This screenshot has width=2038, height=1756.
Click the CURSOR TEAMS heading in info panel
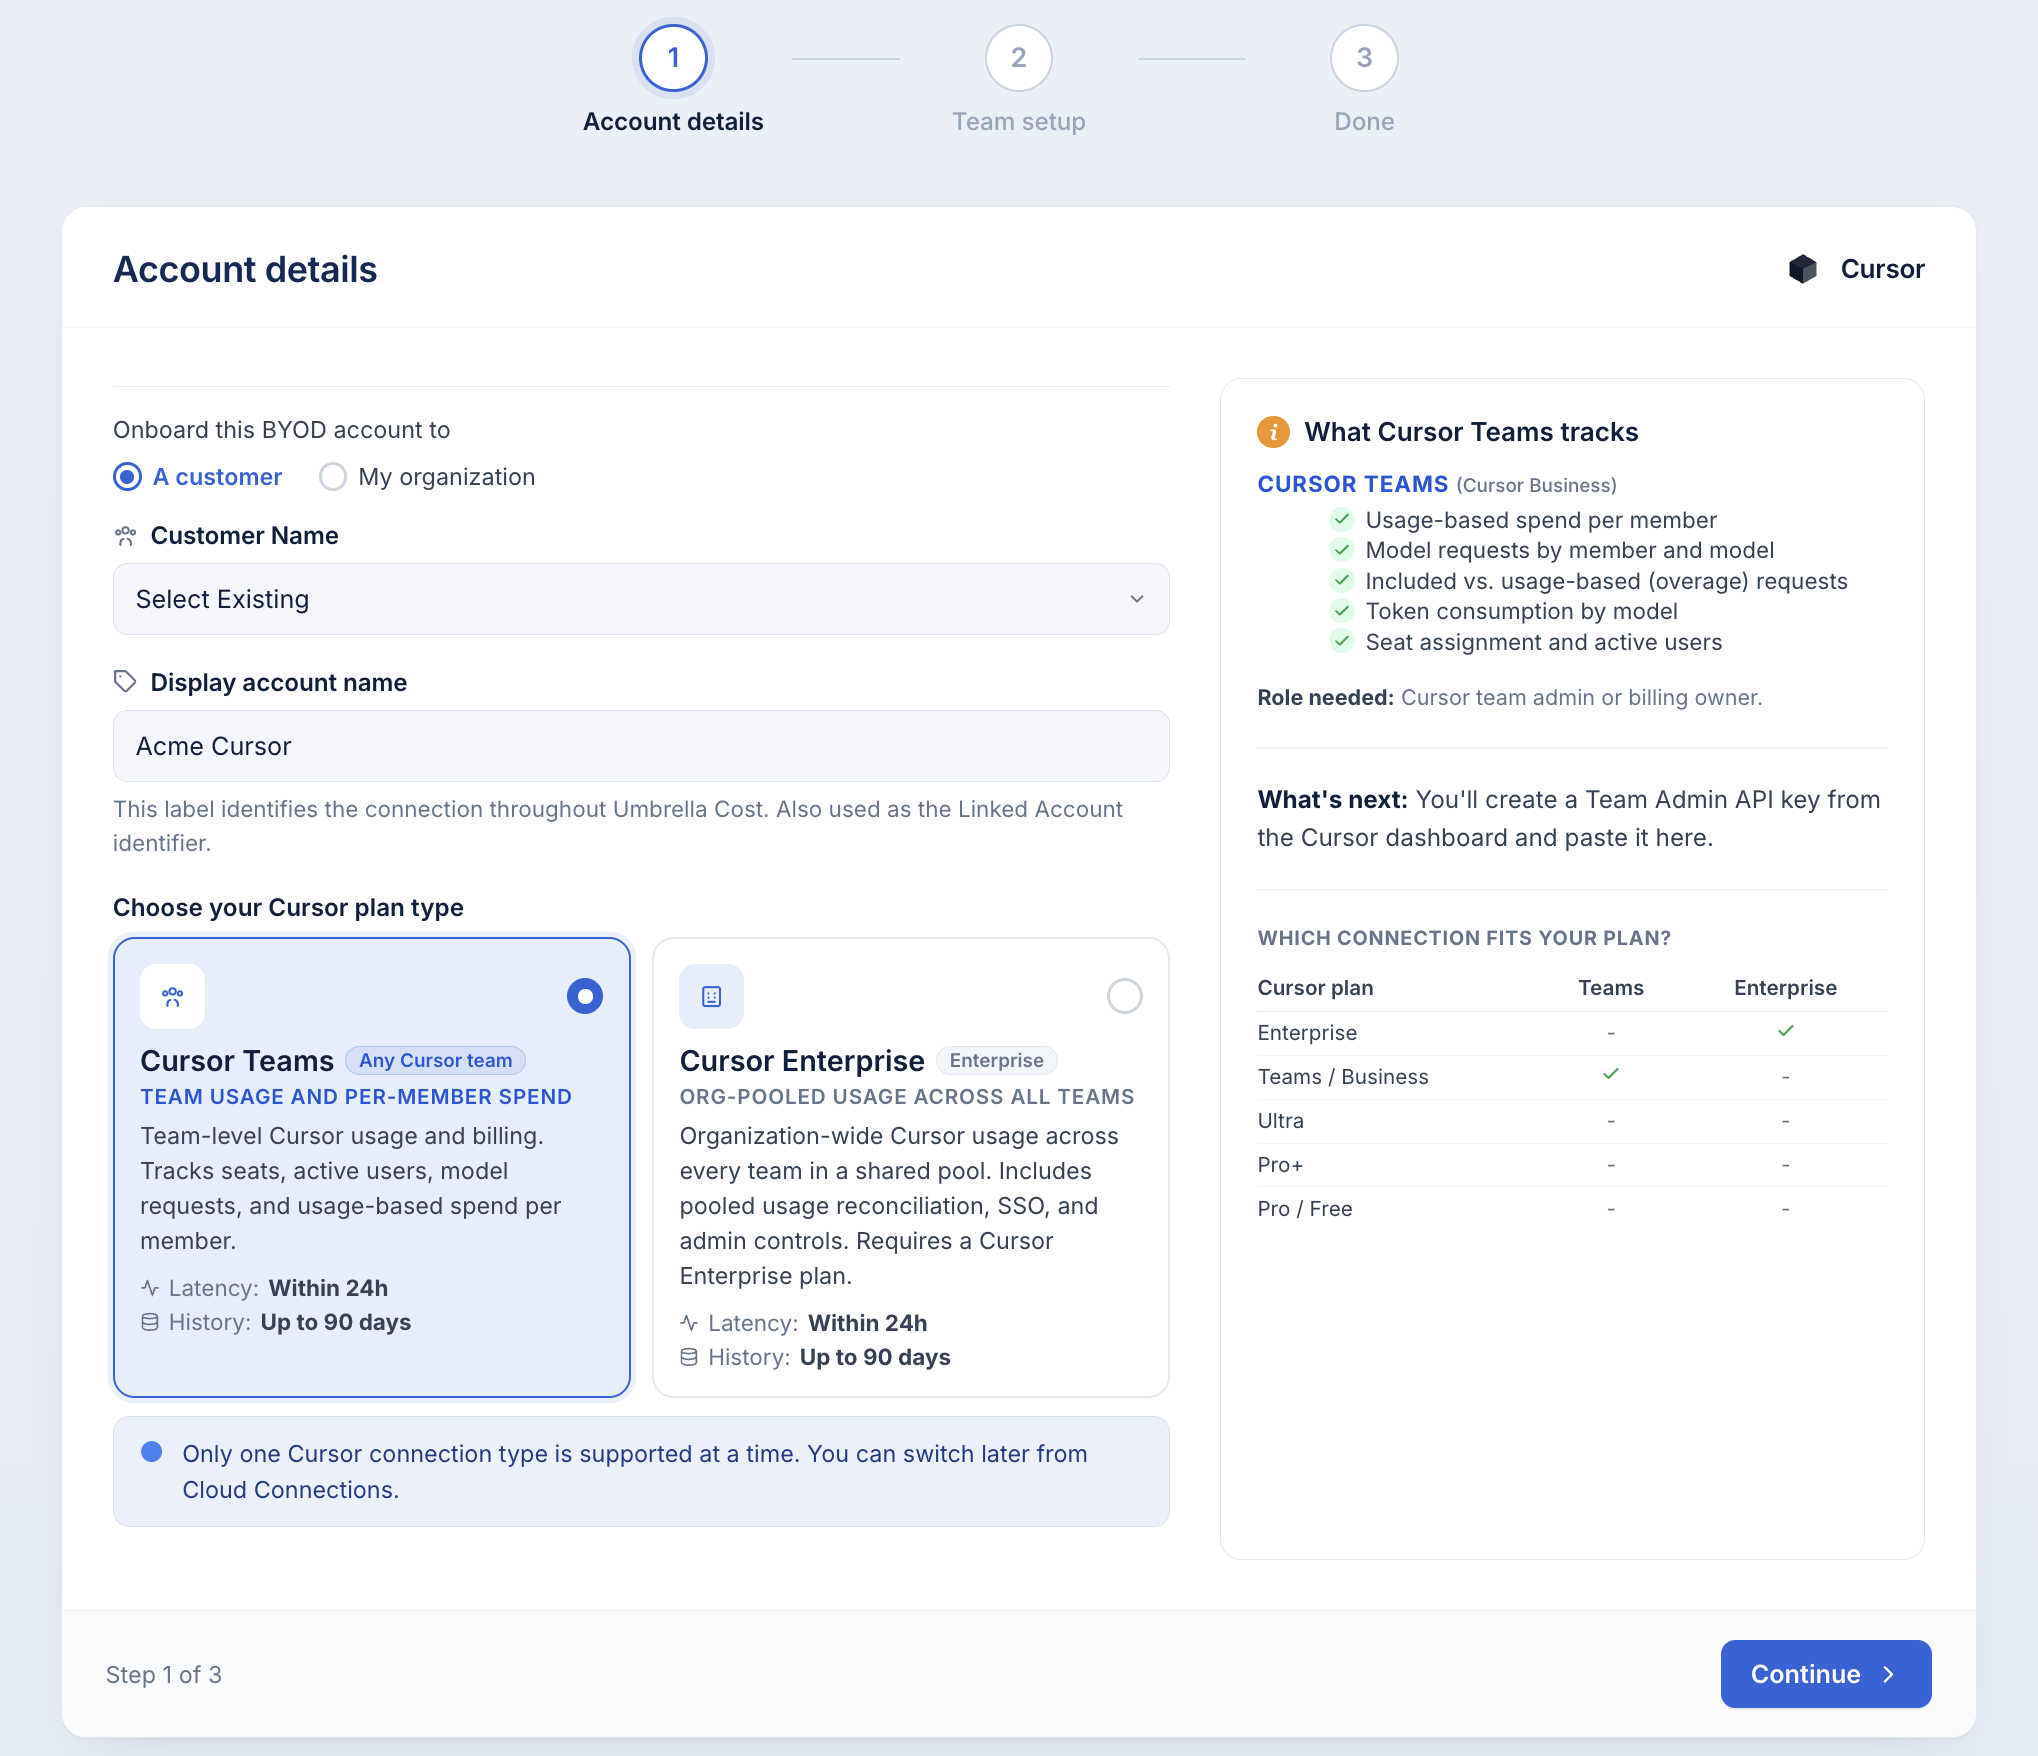pyautogui.click(x=1353, y=484)
